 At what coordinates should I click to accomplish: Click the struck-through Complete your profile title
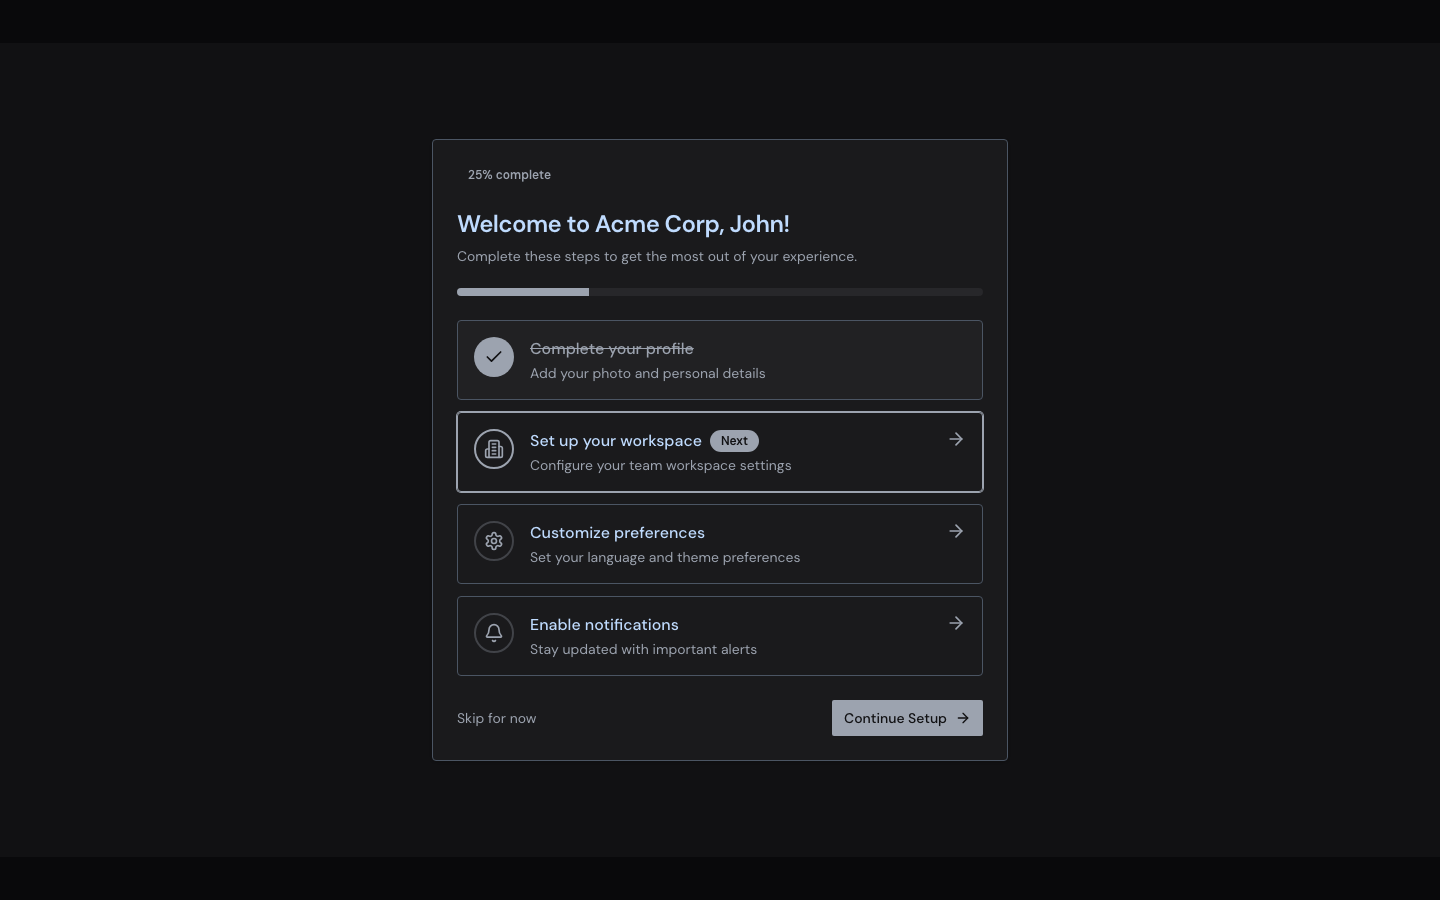point(611,349)
